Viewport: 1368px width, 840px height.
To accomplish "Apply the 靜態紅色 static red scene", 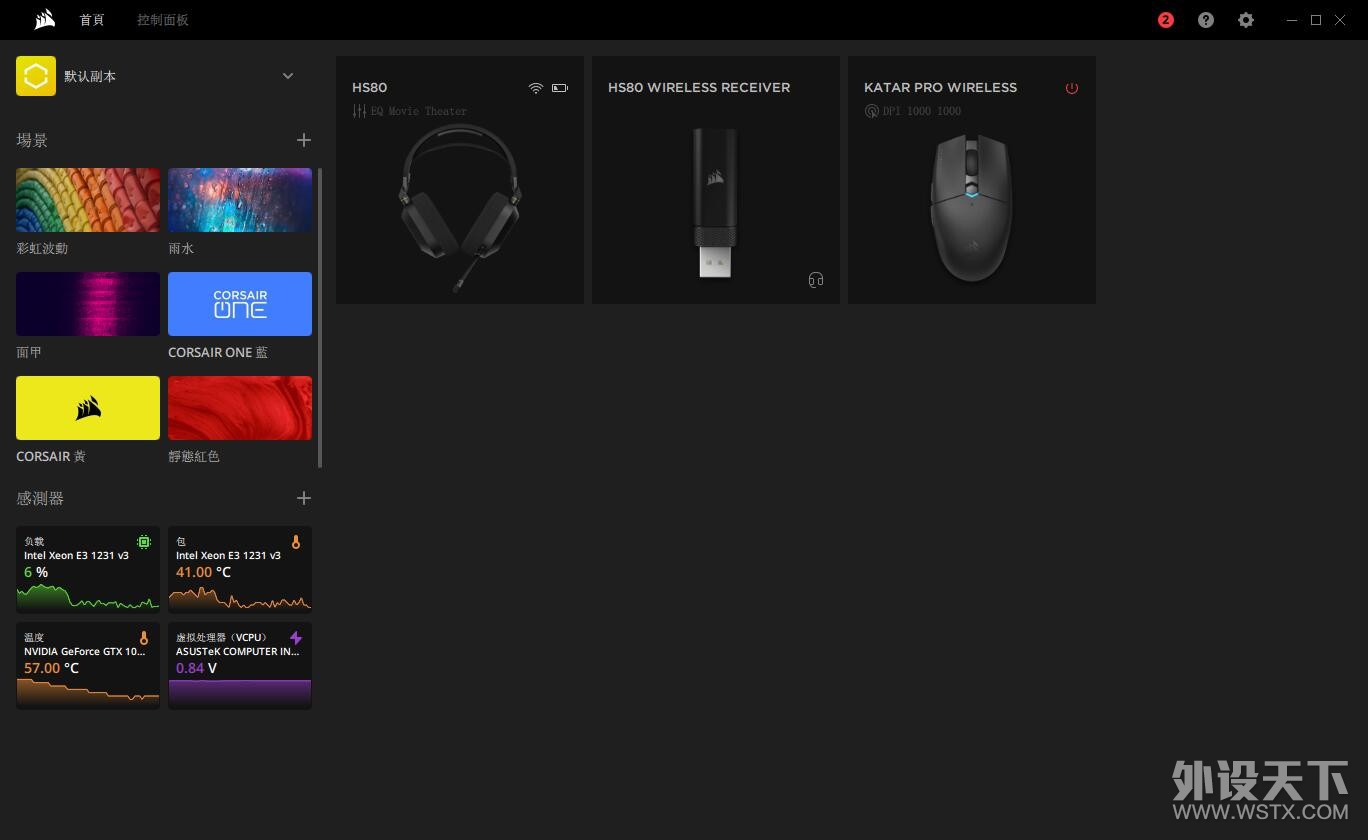I will pos(240,408).
